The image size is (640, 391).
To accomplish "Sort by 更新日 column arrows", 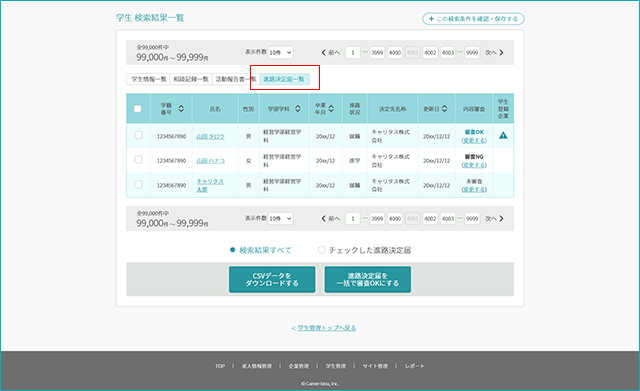I will coord(444,109).
